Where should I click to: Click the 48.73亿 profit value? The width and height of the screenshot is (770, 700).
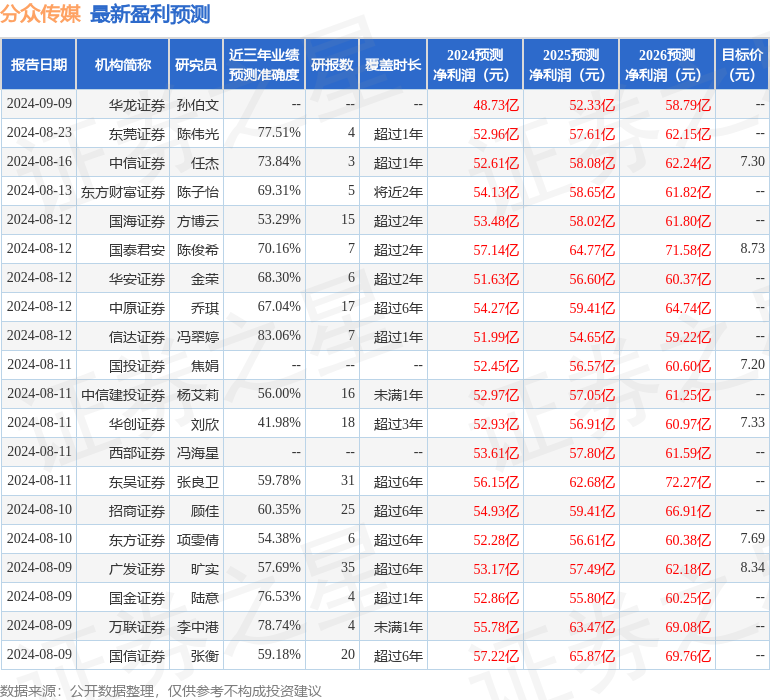pyautogui.click(x=496, y=105)
